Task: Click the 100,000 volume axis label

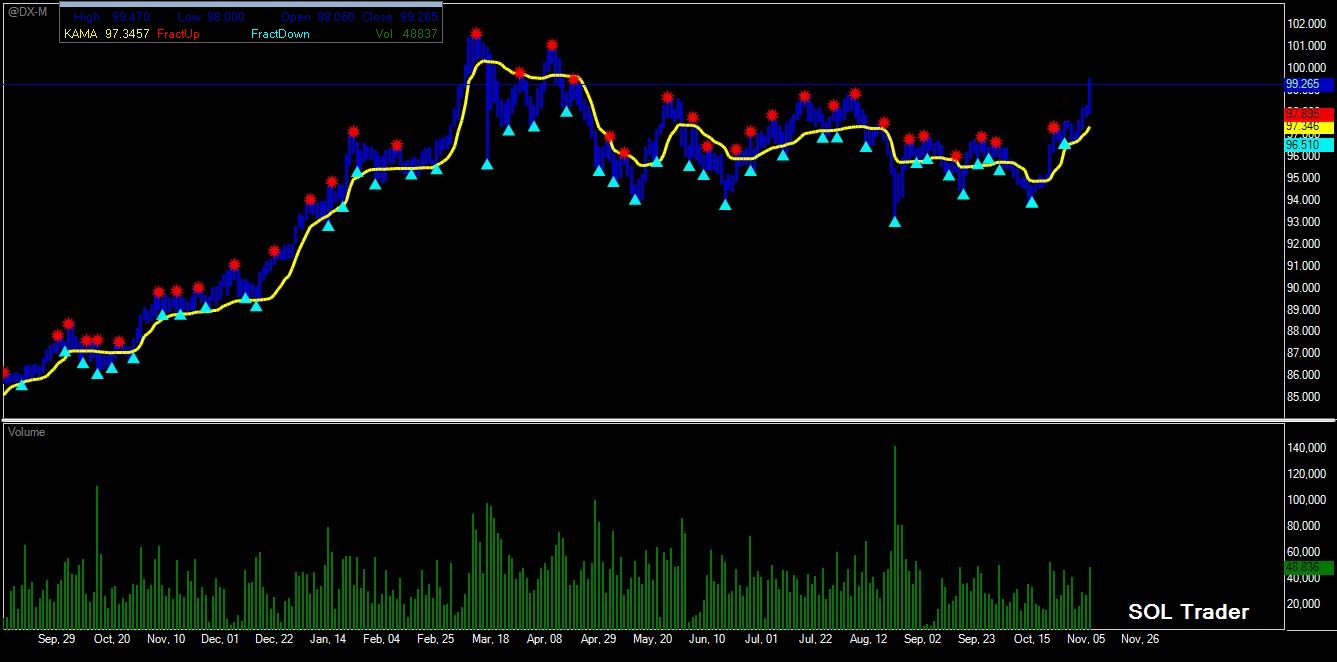Action: click(x=1307, y=500)
